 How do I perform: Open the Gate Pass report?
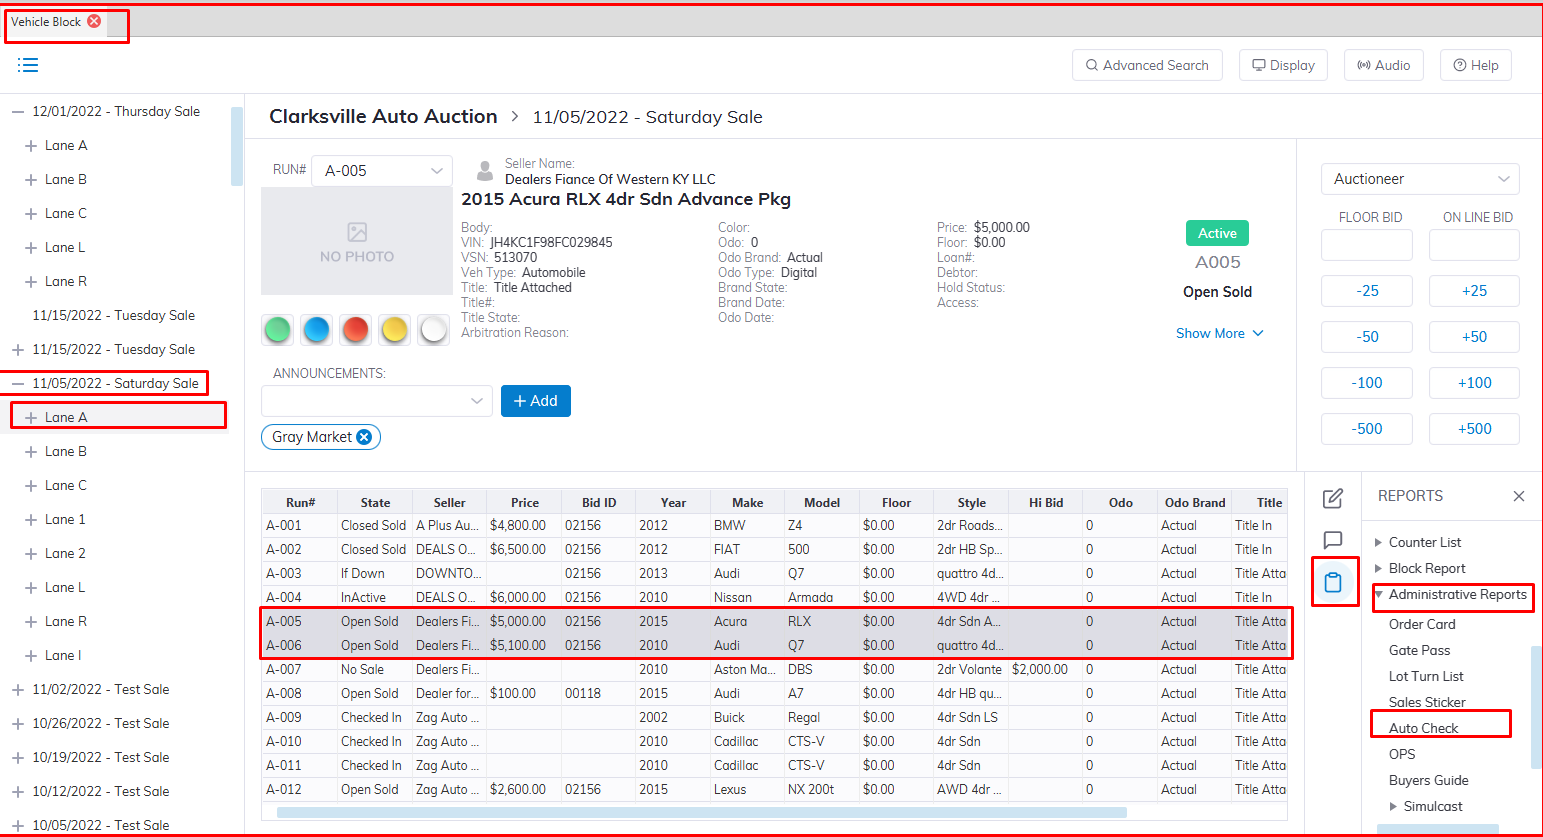click(x=1419, y=650)
